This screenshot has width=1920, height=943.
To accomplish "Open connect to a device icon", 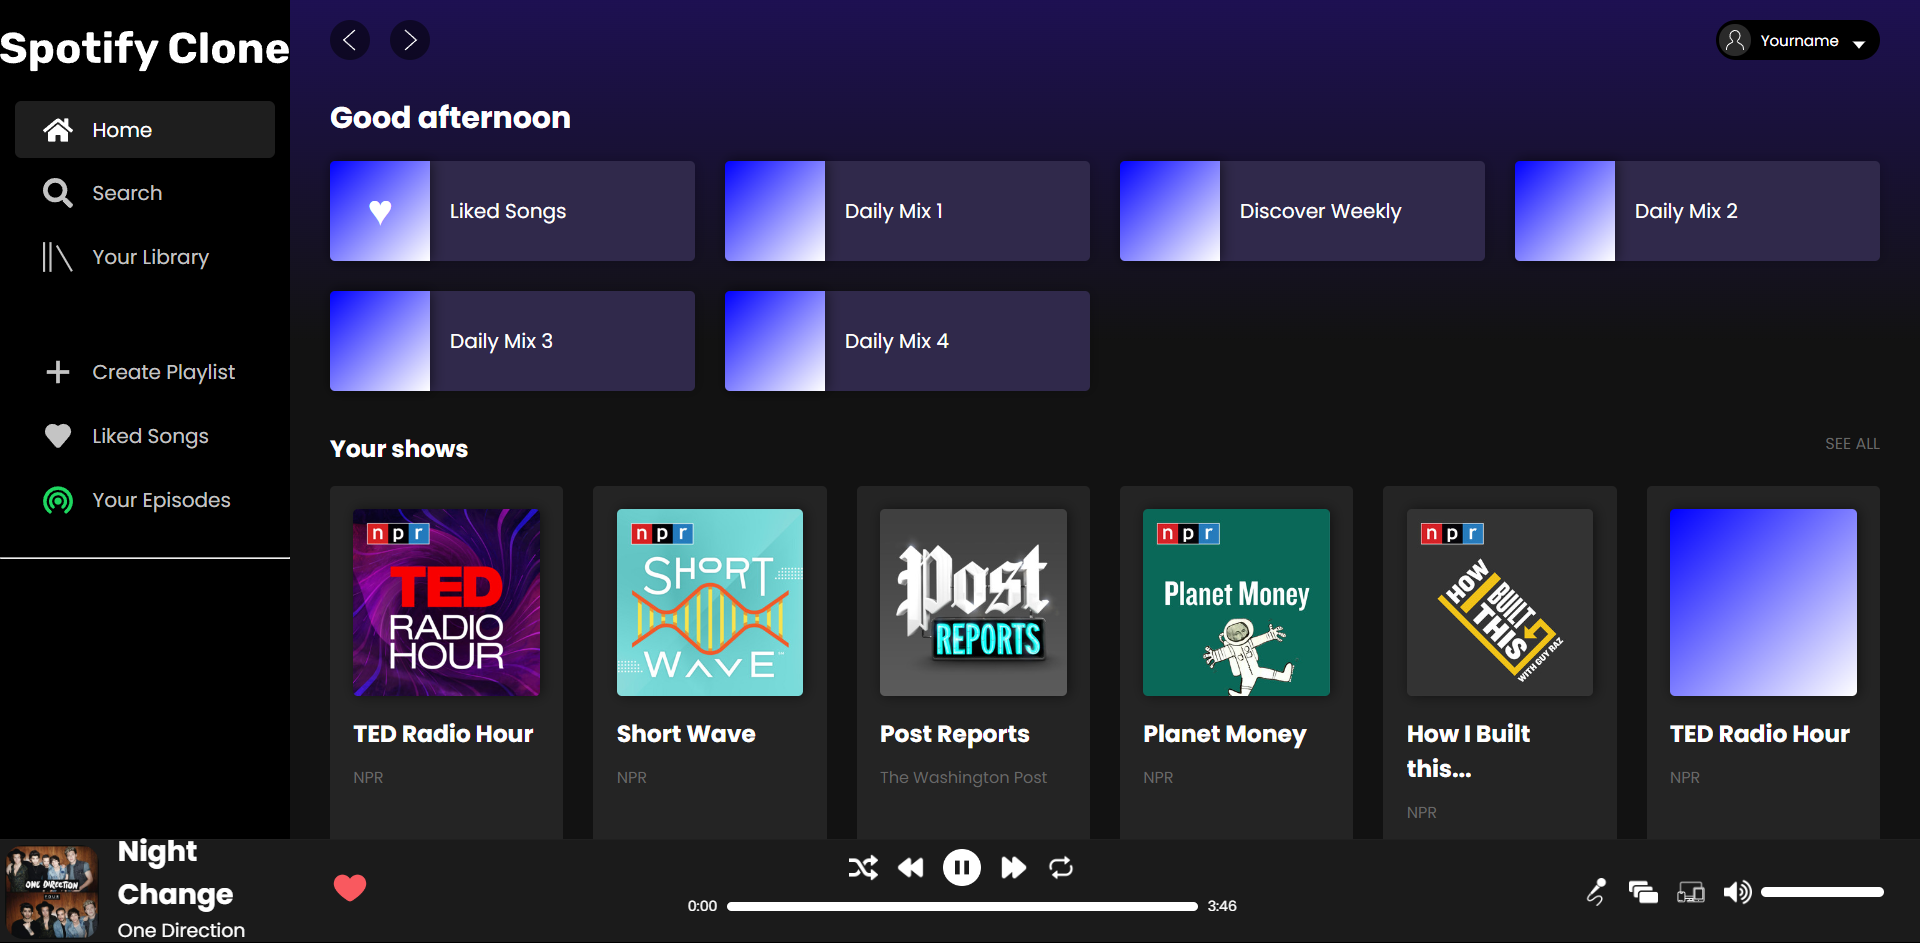I will [x=1690, y=891].
